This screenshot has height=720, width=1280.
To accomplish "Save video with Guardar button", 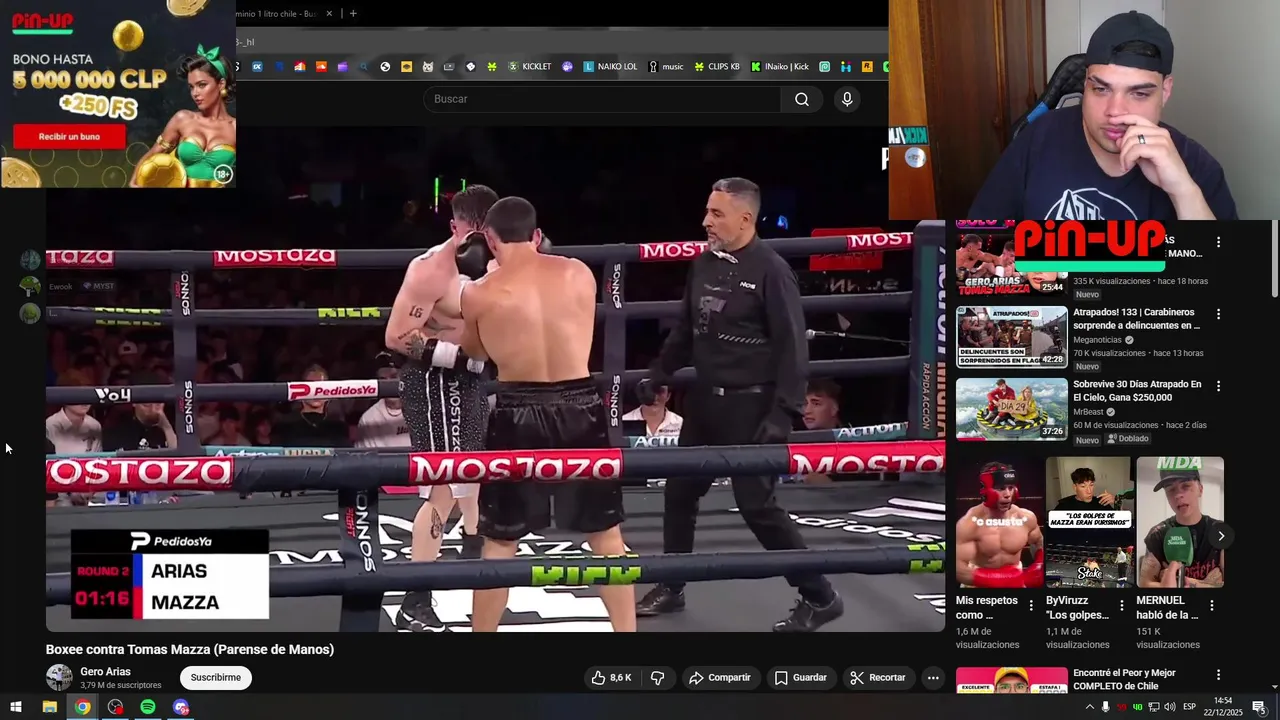I will point(800,678).
